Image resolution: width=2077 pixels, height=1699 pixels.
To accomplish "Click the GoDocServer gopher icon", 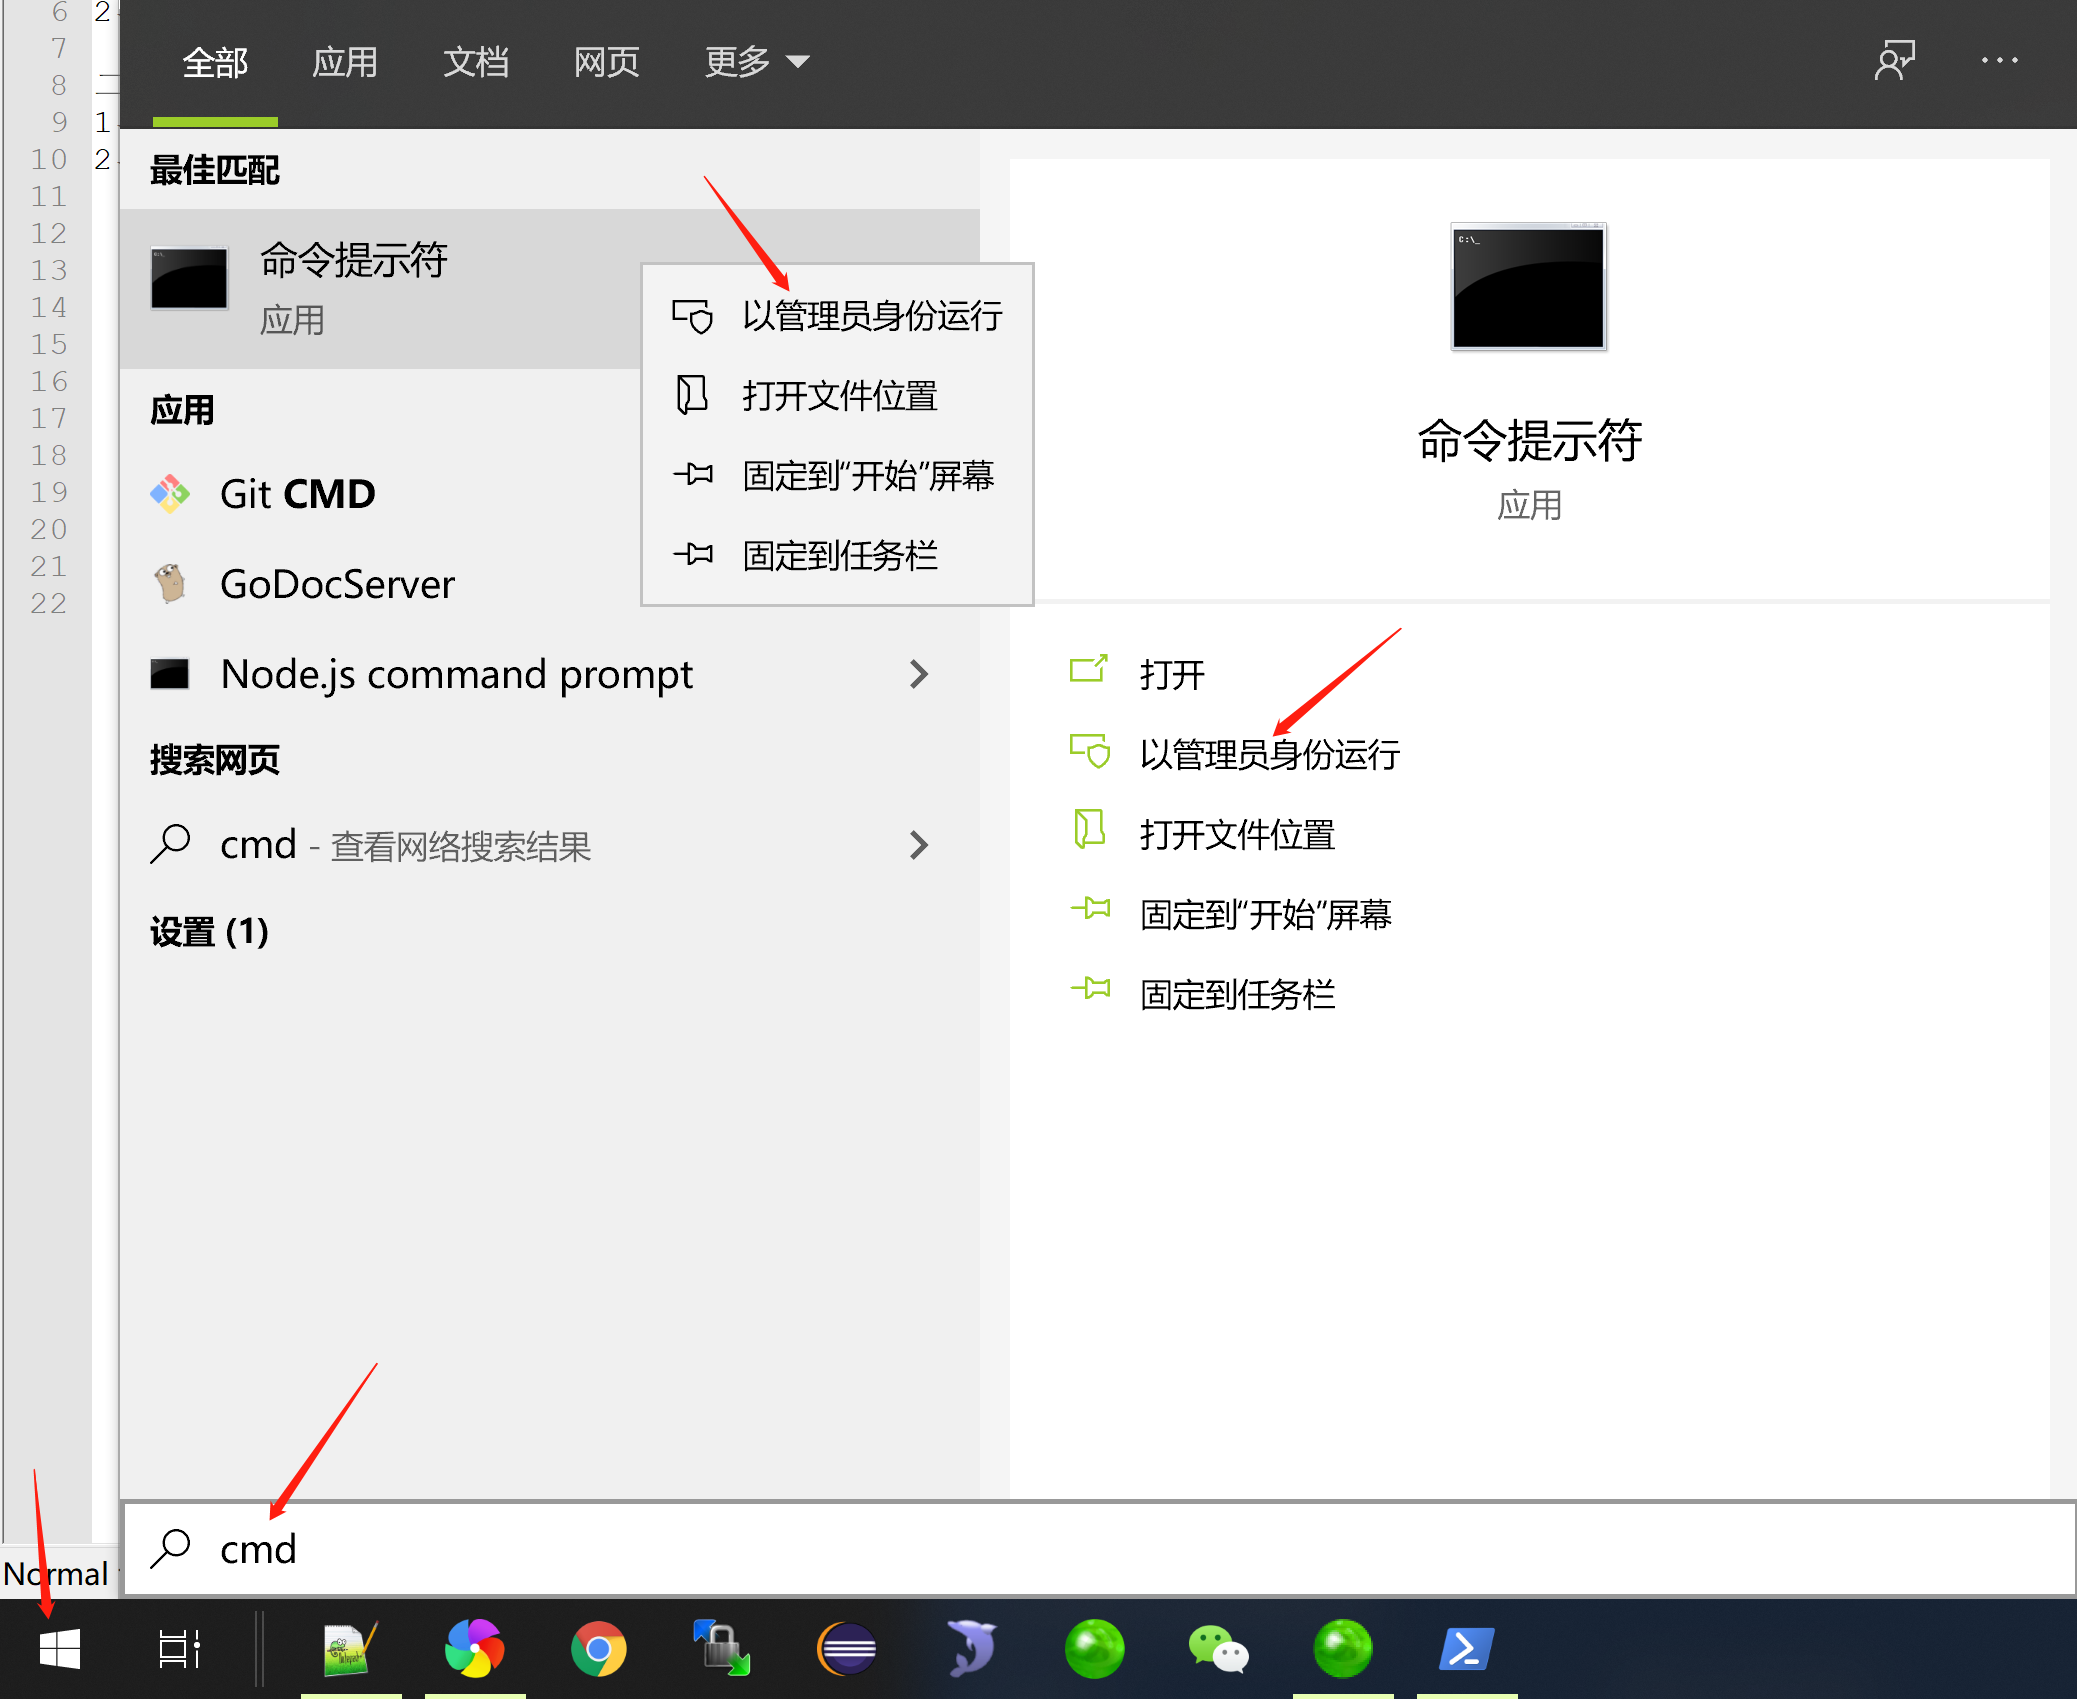I will coord(170,583).
